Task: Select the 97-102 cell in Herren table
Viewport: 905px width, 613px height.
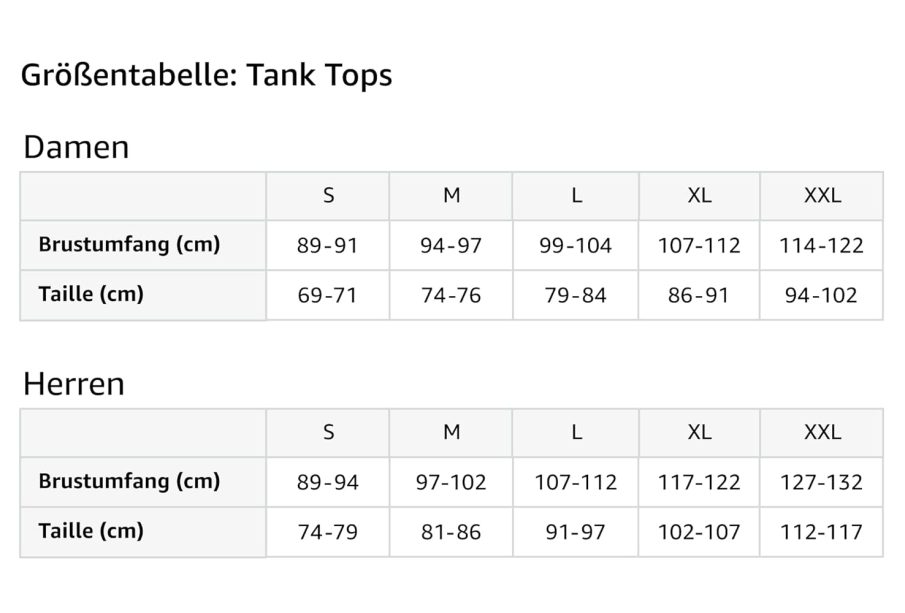Action: (451, 482)
